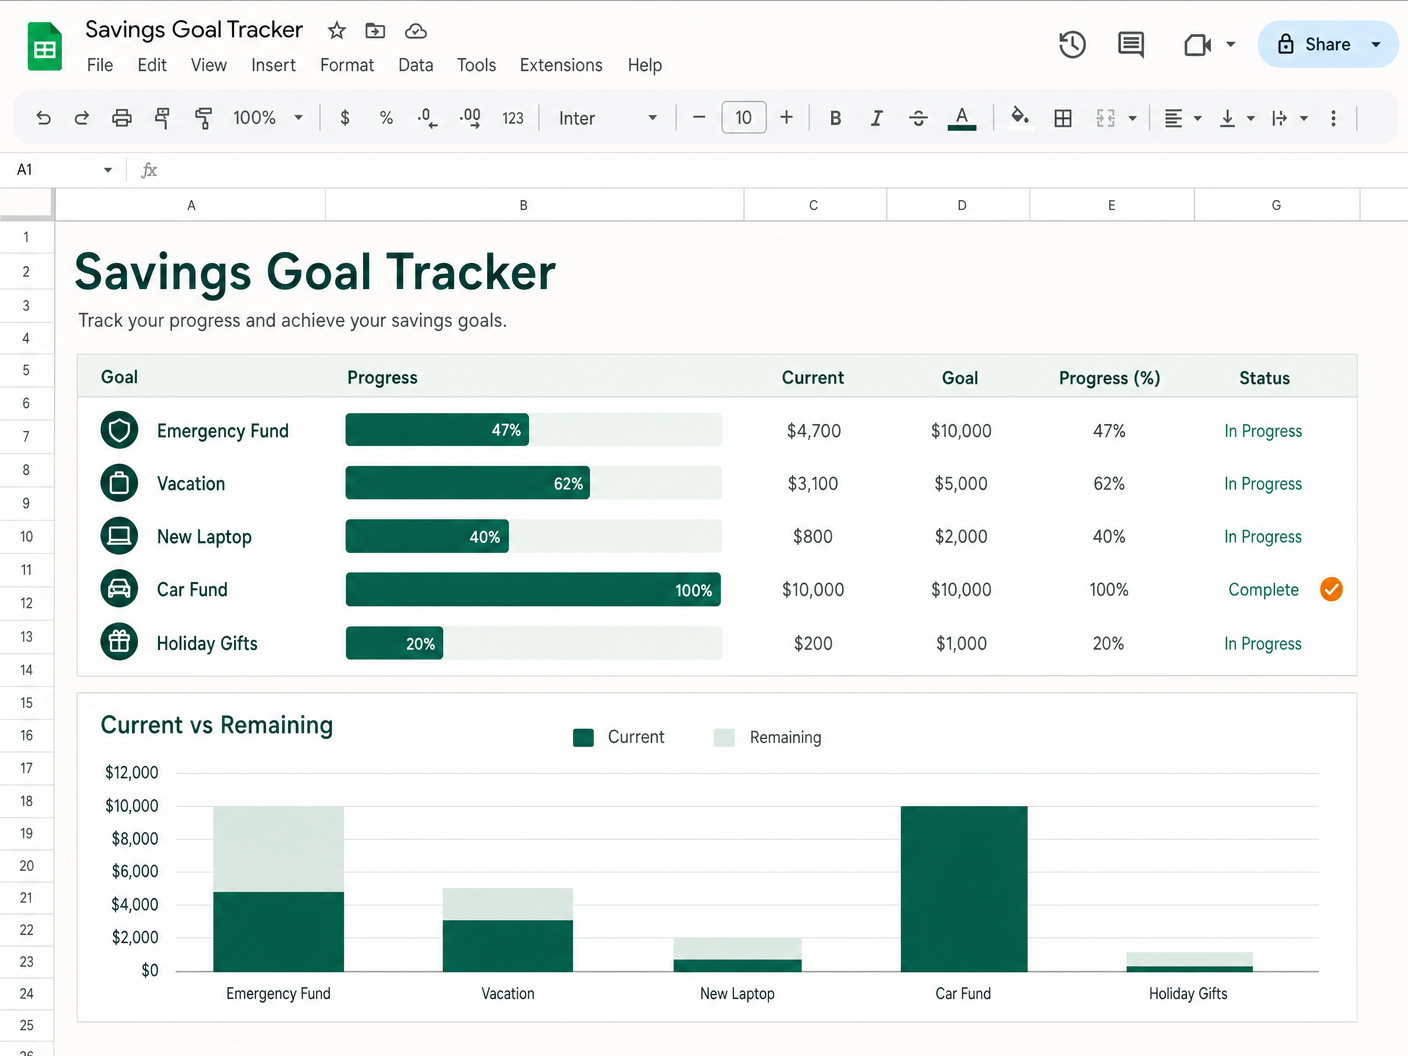The image size is (1408, 1056).
Task: Open the text color picker
Action: point(961,118)
